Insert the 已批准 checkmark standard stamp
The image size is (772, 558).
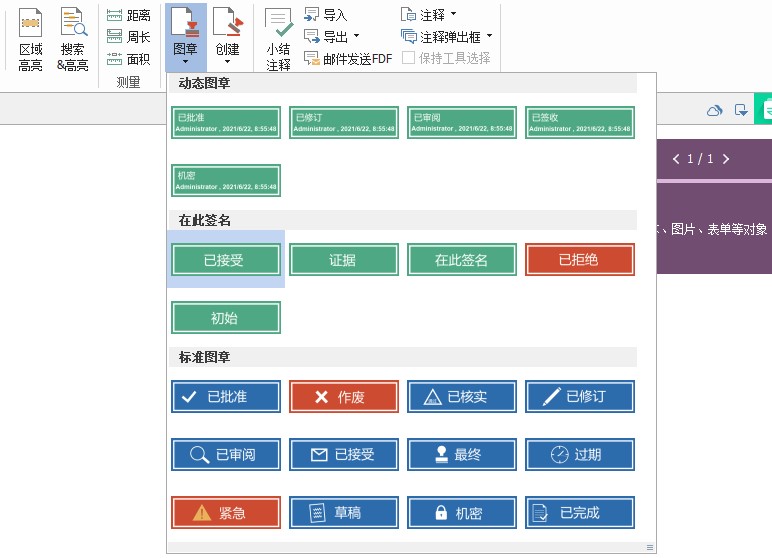click(226, 396)
